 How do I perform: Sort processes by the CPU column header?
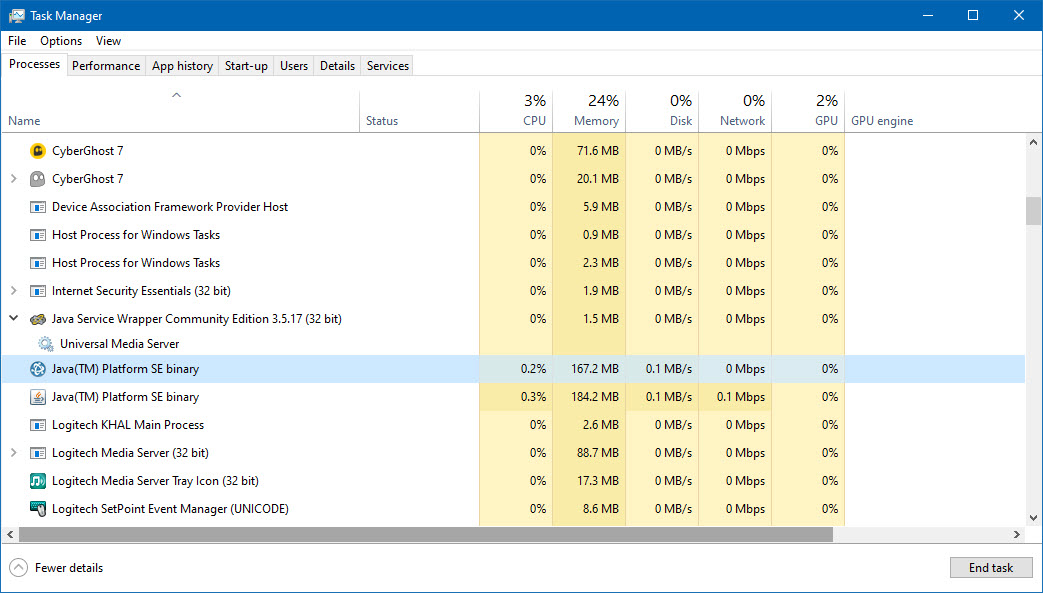(x=516, y=111)
